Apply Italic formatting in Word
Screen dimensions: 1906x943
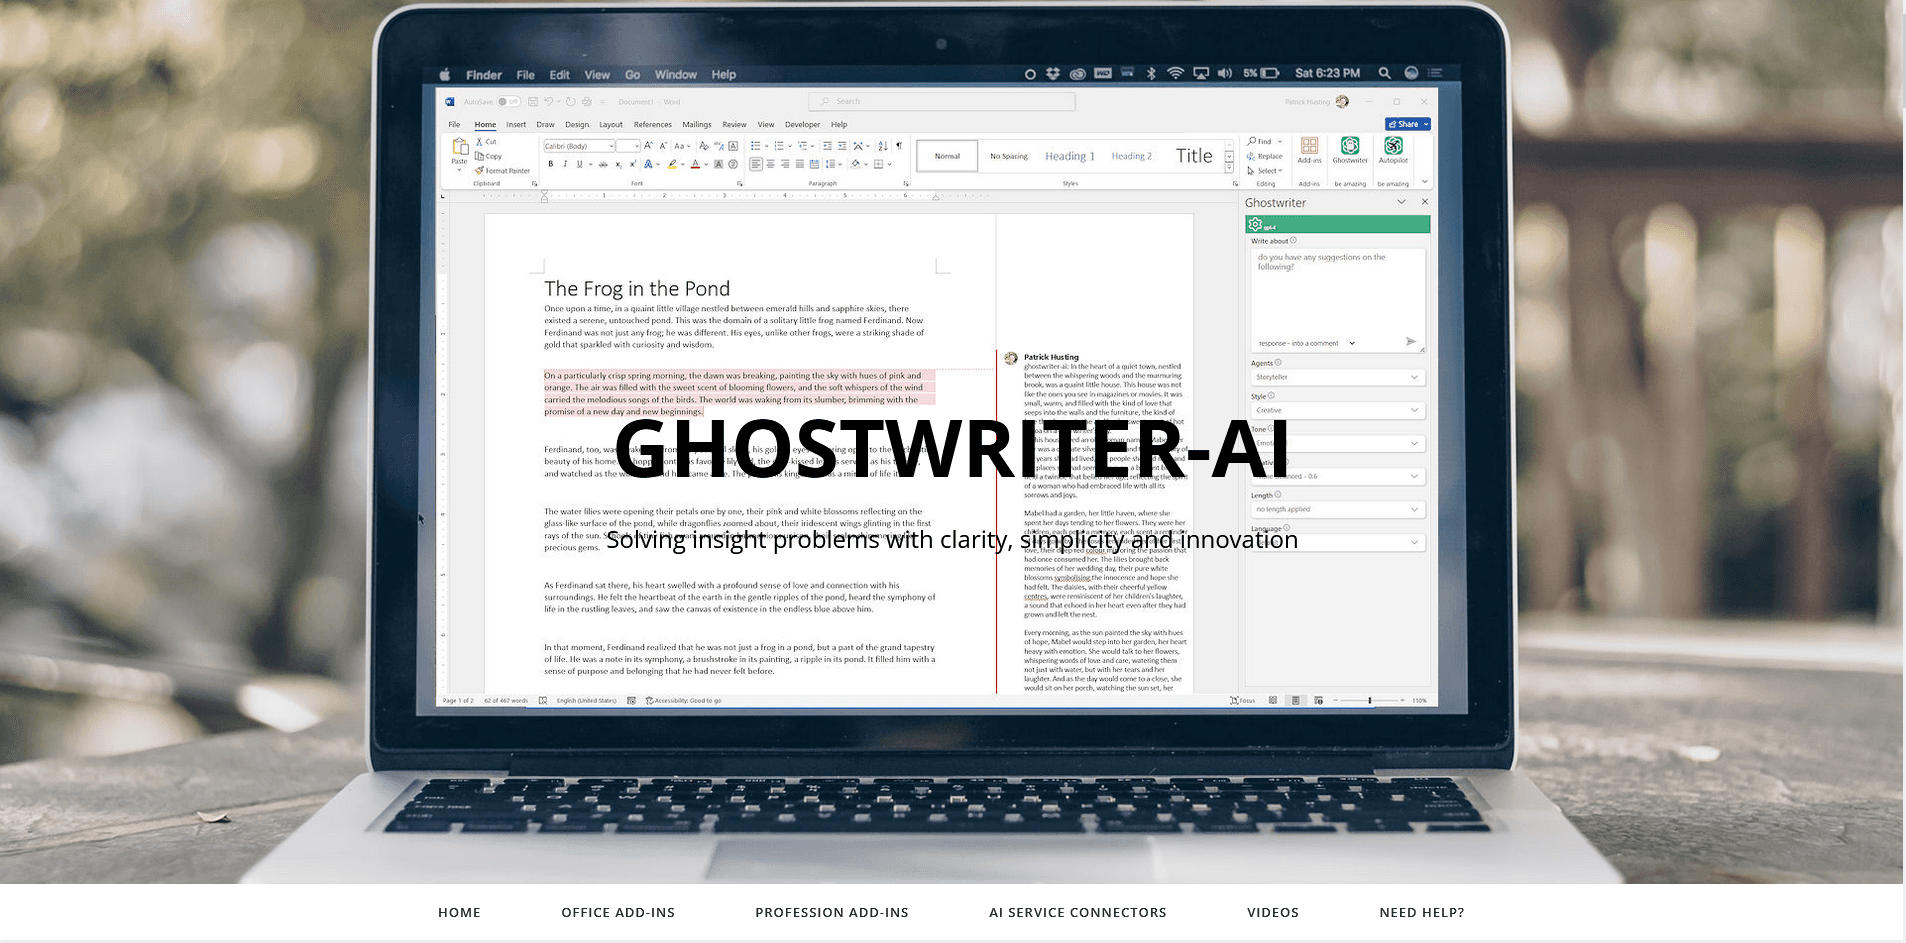point(565,164)
